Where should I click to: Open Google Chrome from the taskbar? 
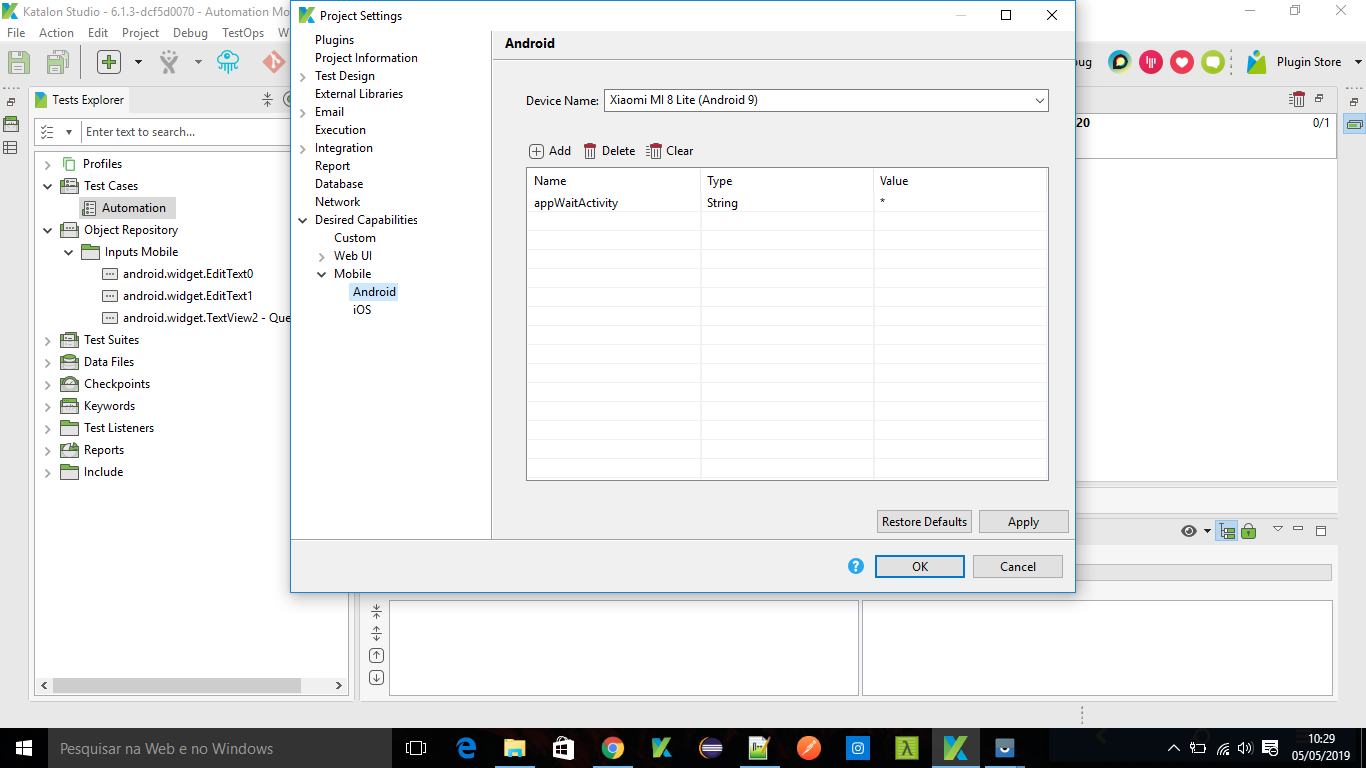613,748
